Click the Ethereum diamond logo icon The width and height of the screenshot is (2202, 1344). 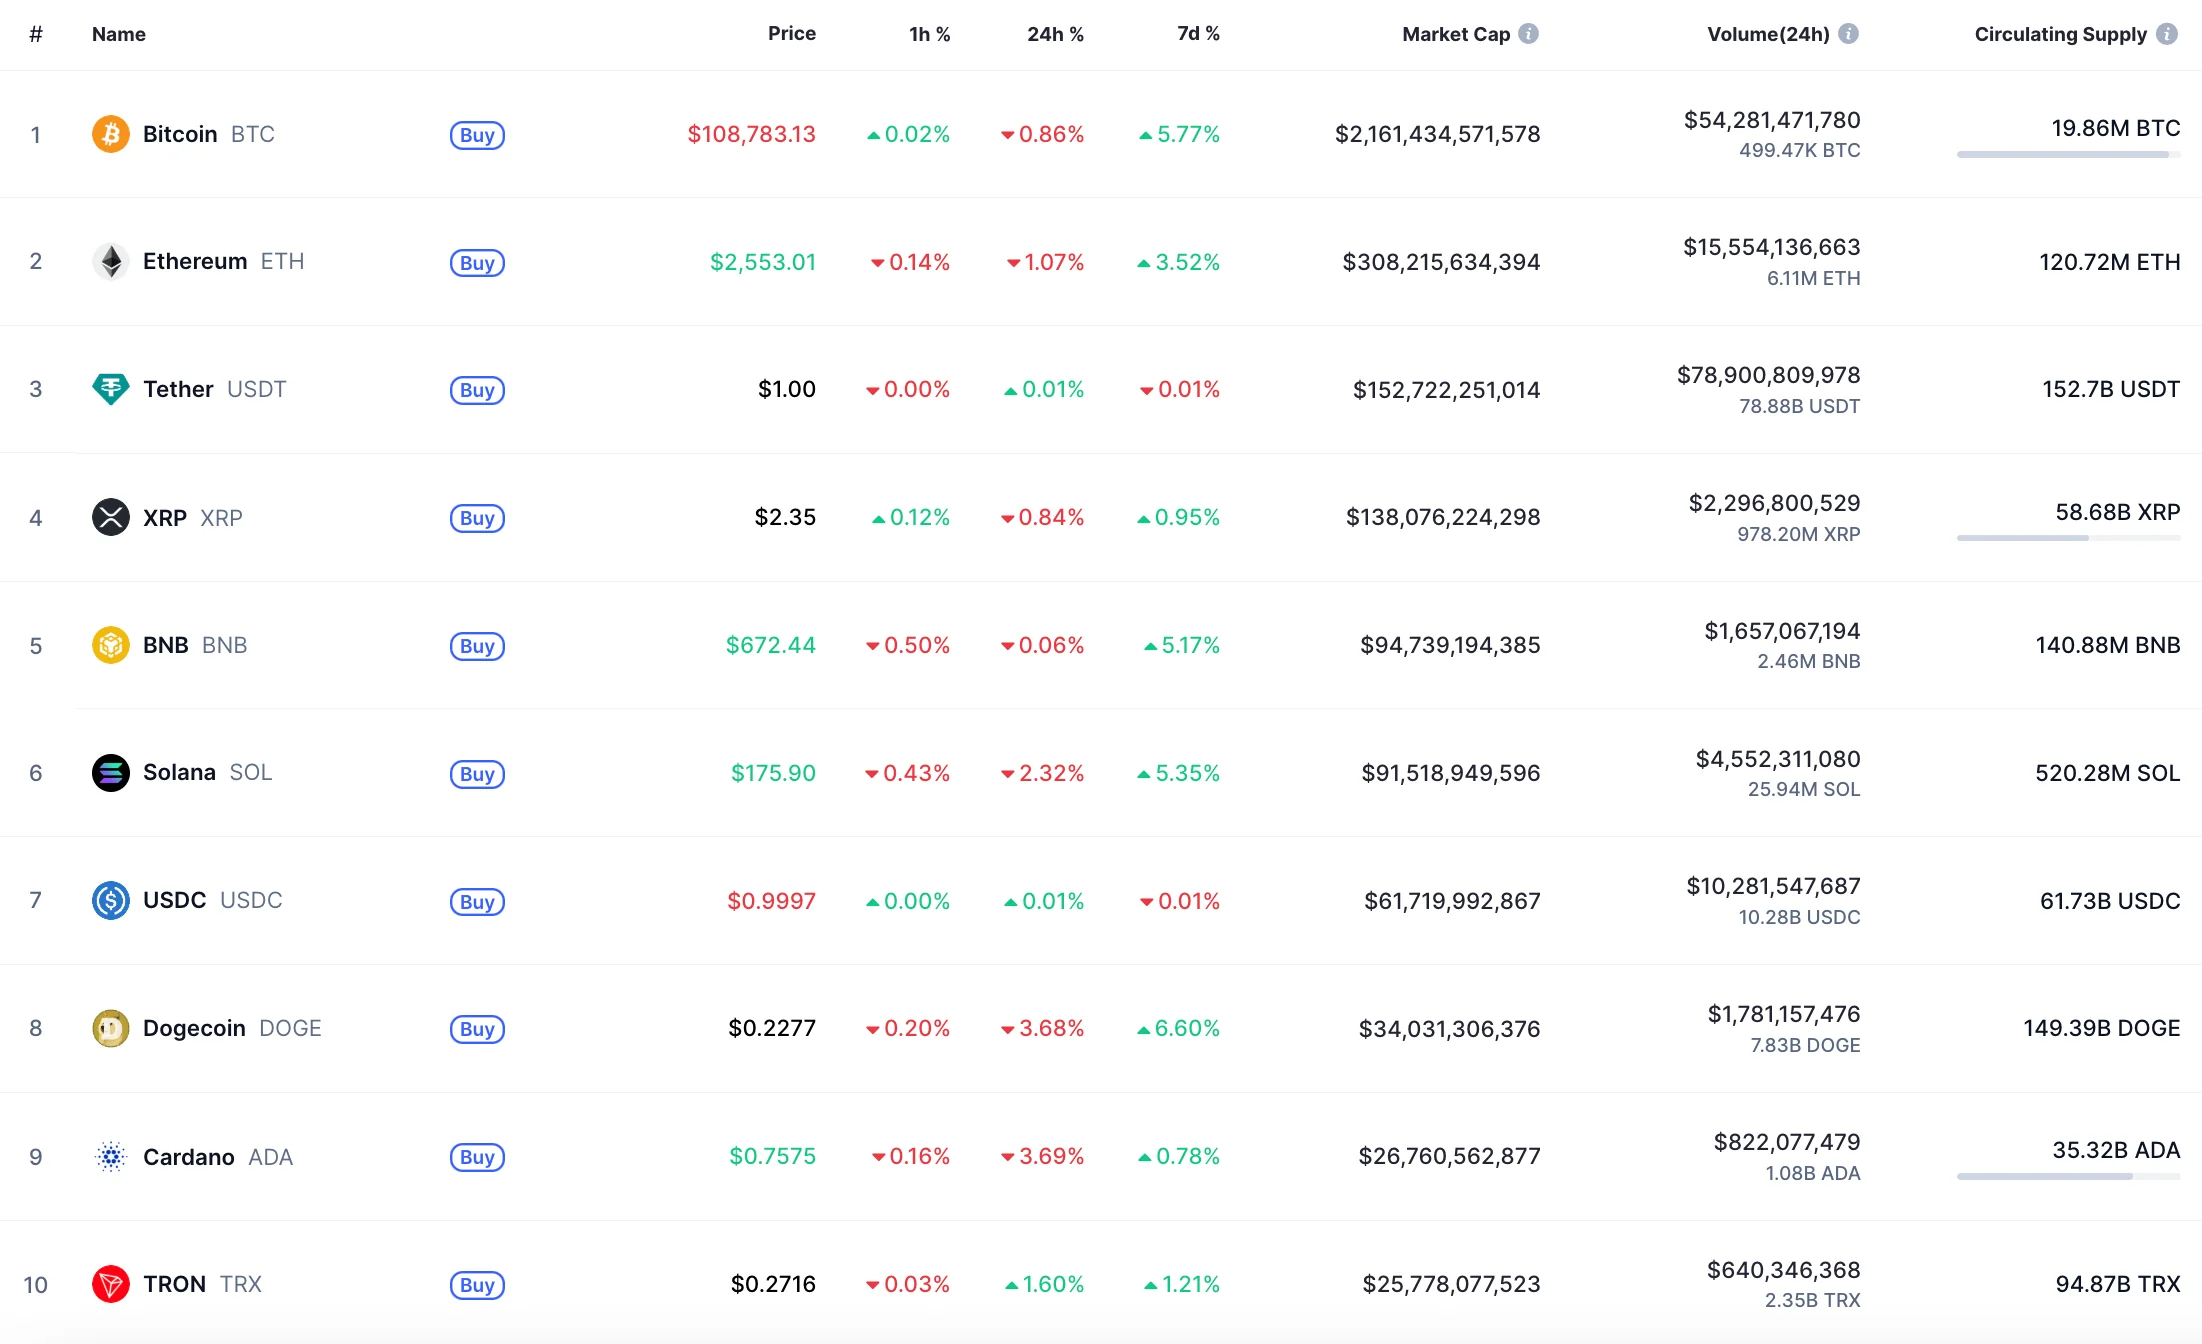pyautogui.click(x=111, y=262)
